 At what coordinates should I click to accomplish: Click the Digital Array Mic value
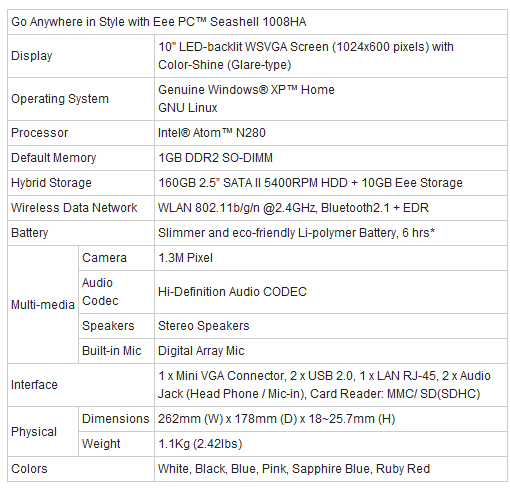point(201,351)
